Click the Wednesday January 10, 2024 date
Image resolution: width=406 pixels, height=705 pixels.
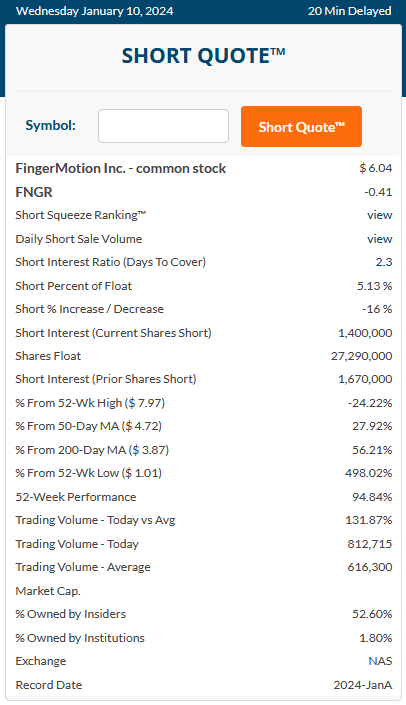[x=94, y=11]
